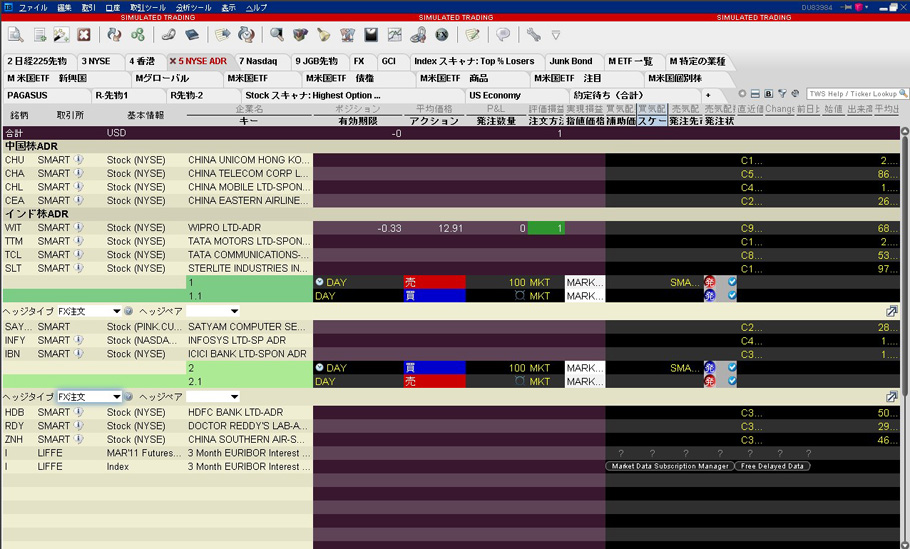Viewport: 910px width, 549px height.
Task: Click the Free Delayed Data button
Action: pyautogui.click(x=772, y=466)
